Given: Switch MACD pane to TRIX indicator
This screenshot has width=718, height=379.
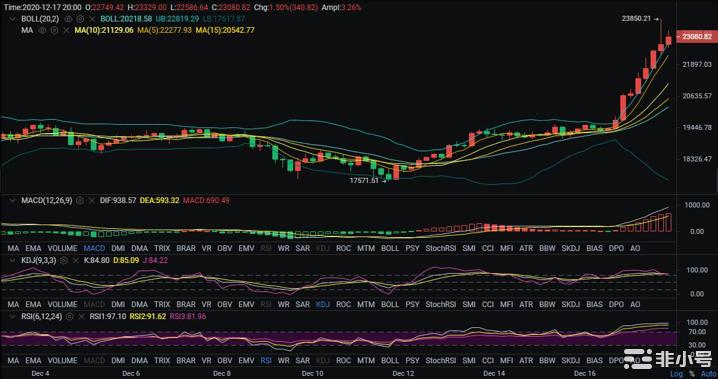Looking at the screenshot, I should tap(162, 249).
